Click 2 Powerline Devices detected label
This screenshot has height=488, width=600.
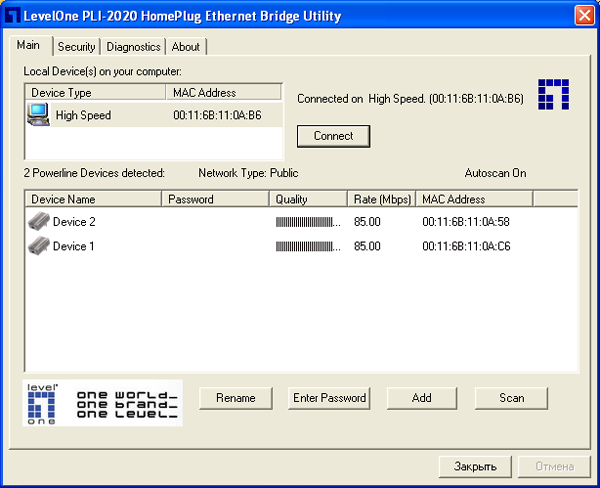click(94, 173)
